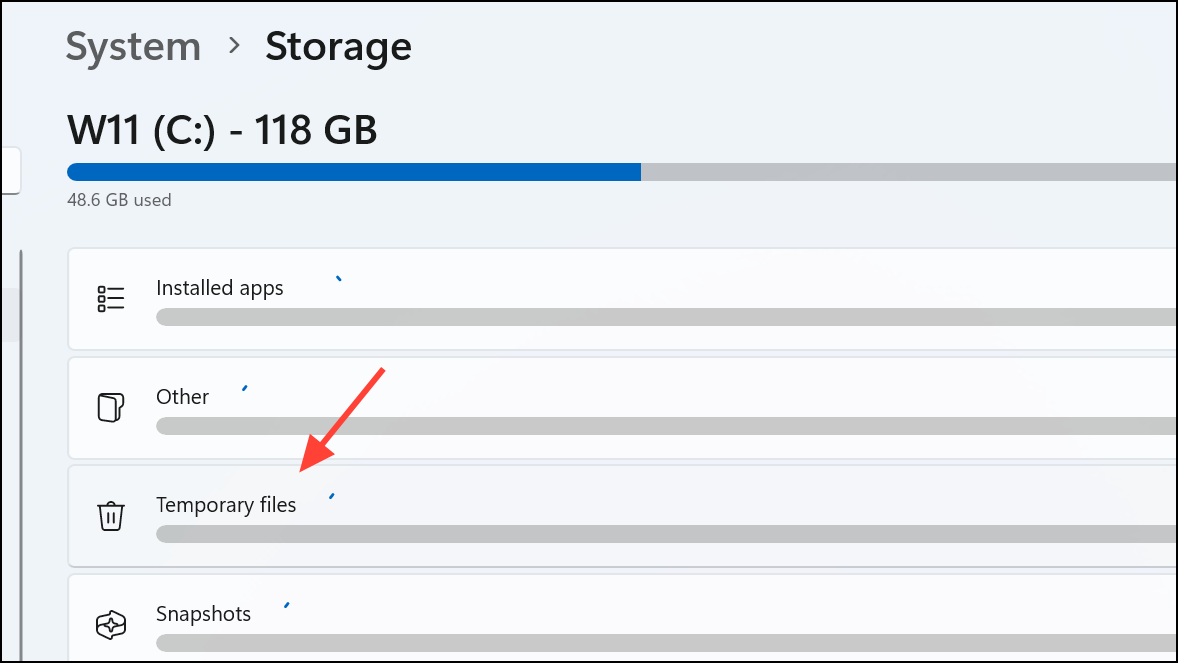Viewport: 1178px width, 663px height.
Task: Click the Snapshots category icon
Action: click(x=110, y=625)
